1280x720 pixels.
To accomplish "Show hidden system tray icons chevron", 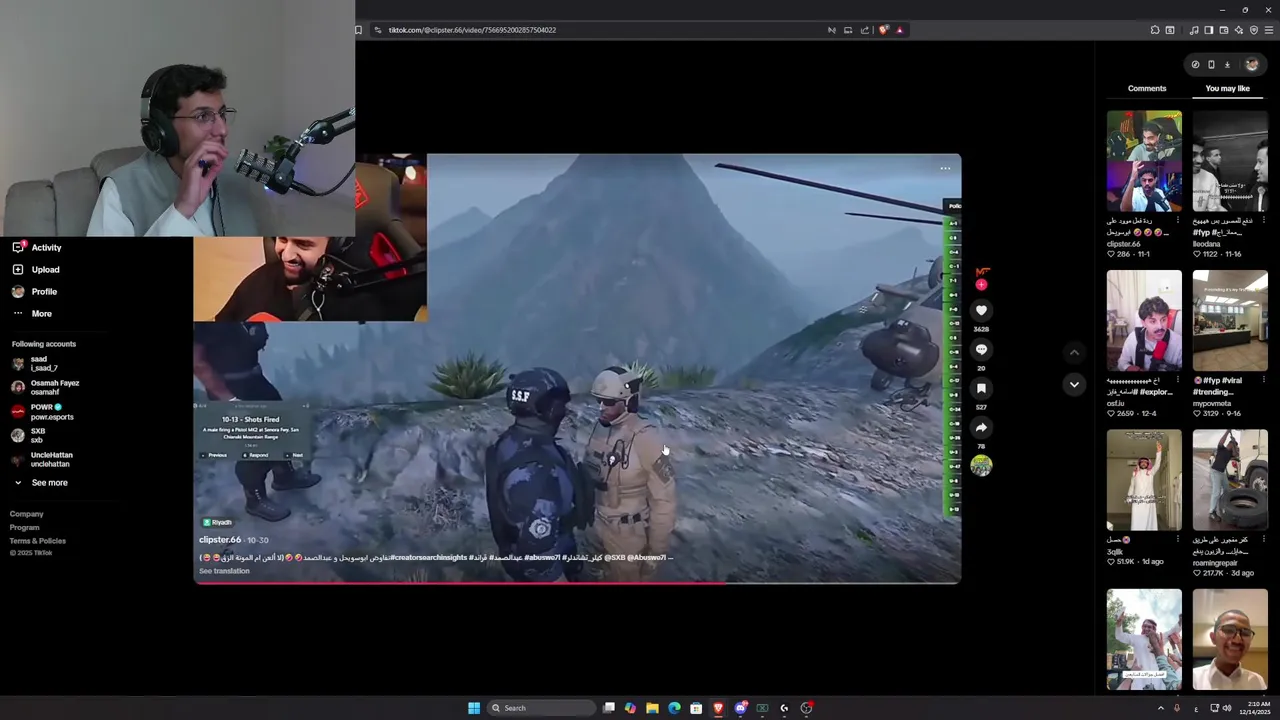I will click(x=1161, y=708).
